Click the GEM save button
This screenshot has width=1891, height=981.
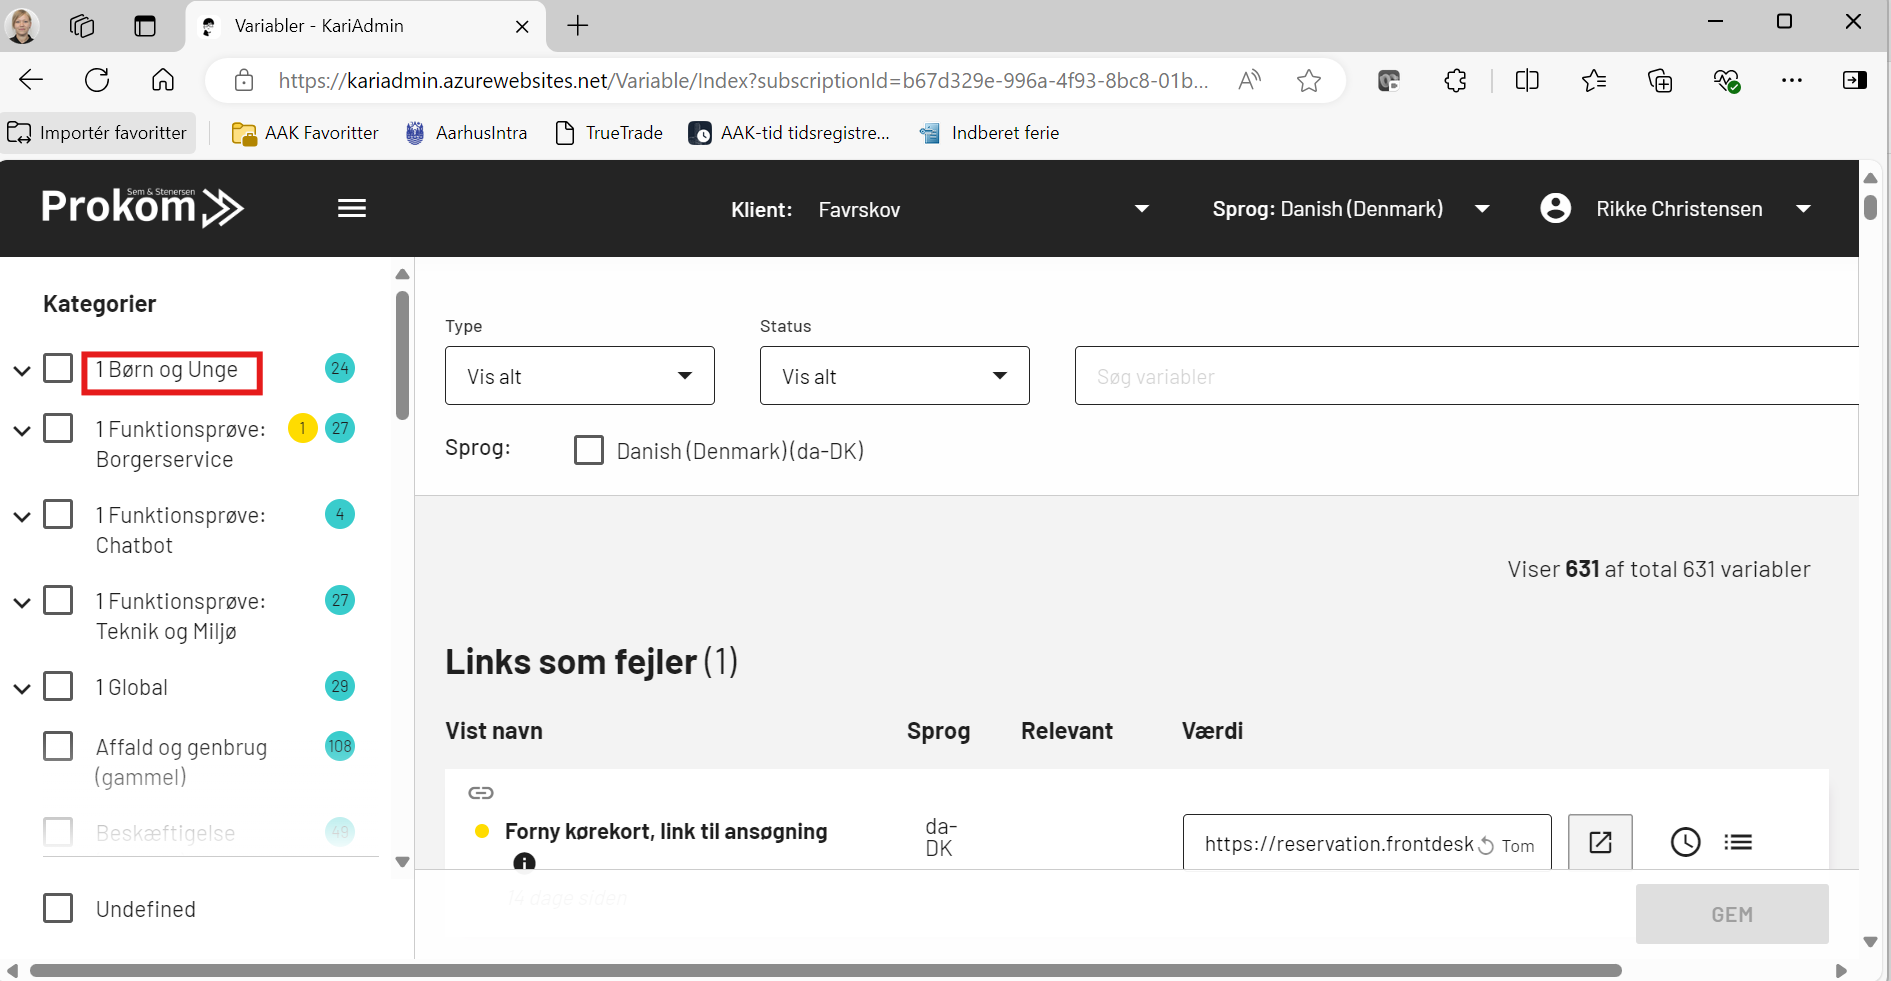click(x=1731, y=914)
